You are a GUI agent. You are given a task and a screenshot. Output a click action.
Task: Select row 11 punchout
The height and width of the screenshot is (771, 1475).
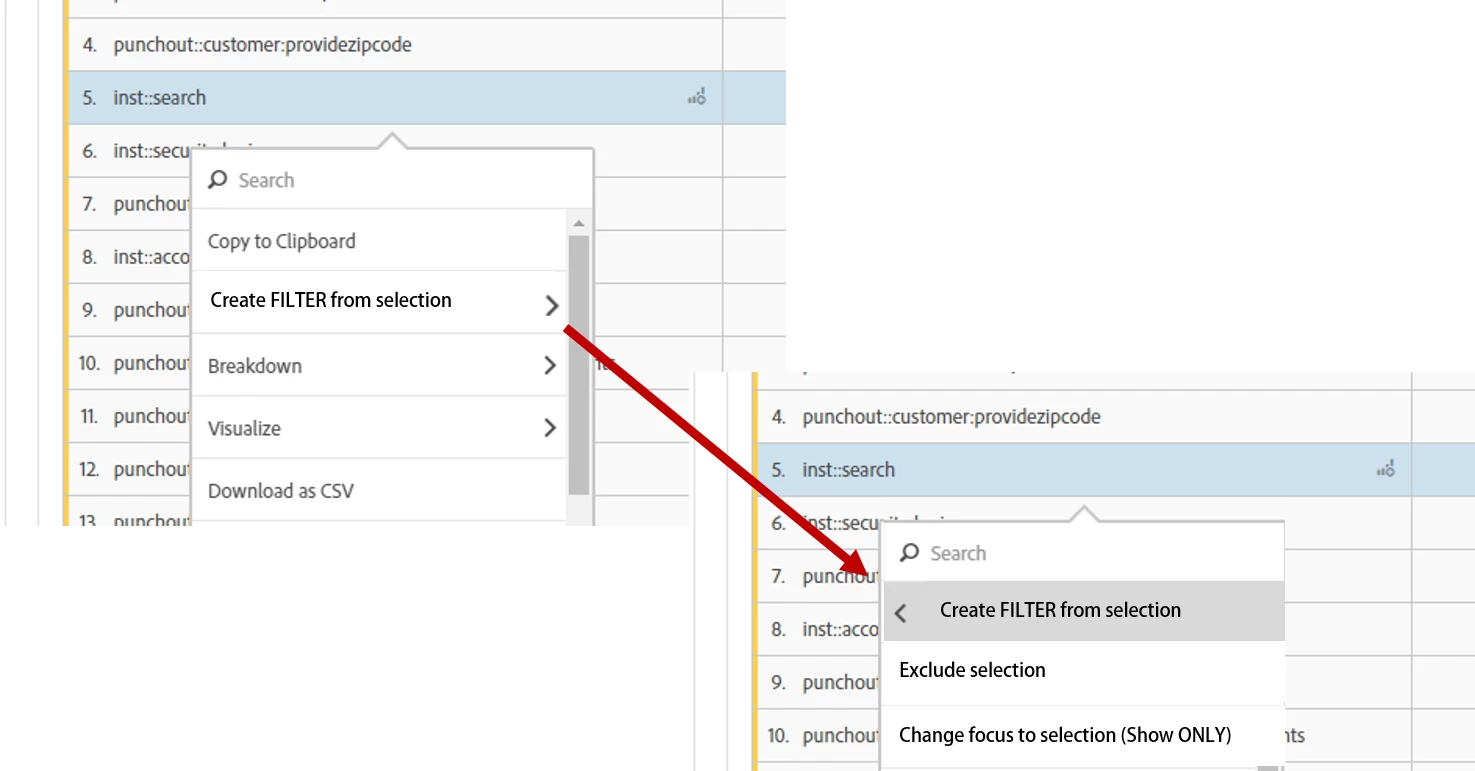point(129,416)
